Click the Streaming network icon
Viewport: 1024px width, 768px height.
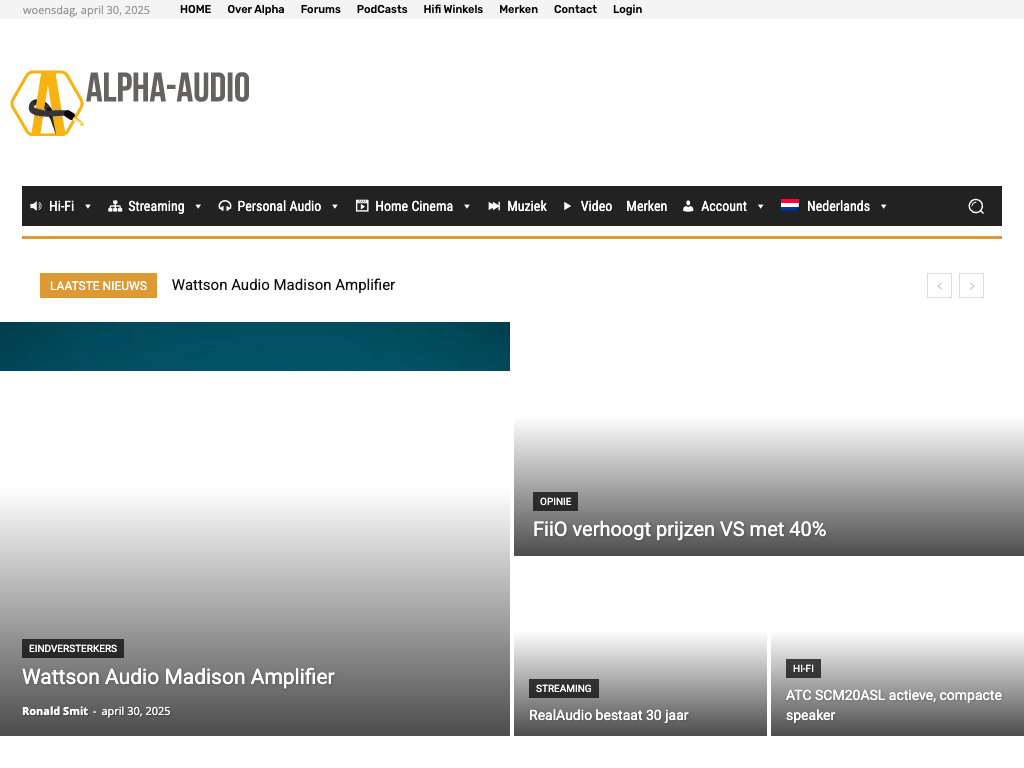(115, 206)
